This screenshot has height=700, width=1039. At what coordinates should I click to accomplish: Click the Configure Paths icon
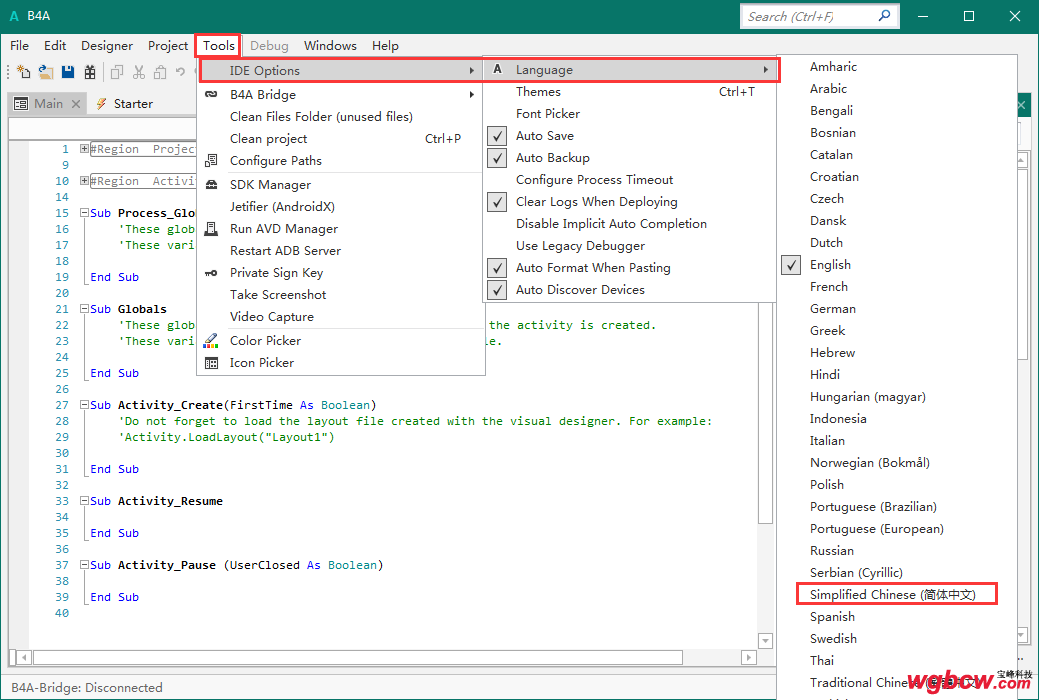click(211, 160)
